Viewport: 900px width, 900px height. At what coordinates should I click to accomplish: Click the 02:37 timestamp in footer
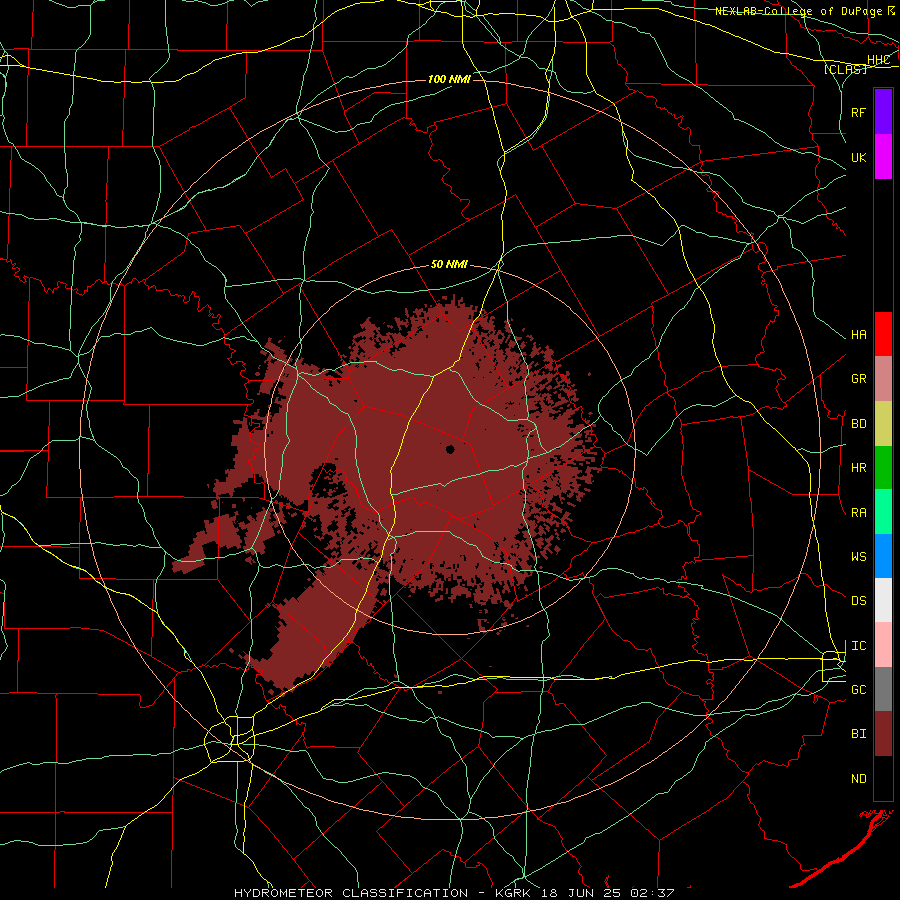[x=653, y=893]
